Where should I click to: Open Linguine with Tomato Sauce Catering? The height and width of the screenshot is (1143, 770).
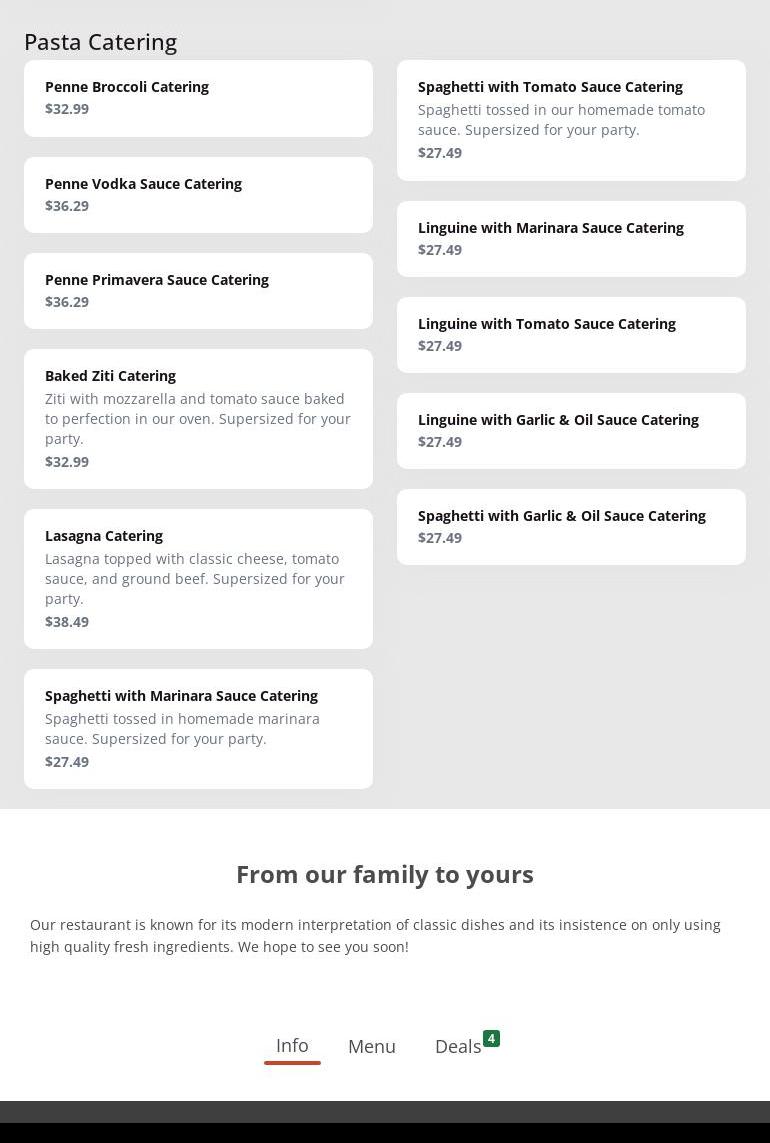click(x=571, y=335)
